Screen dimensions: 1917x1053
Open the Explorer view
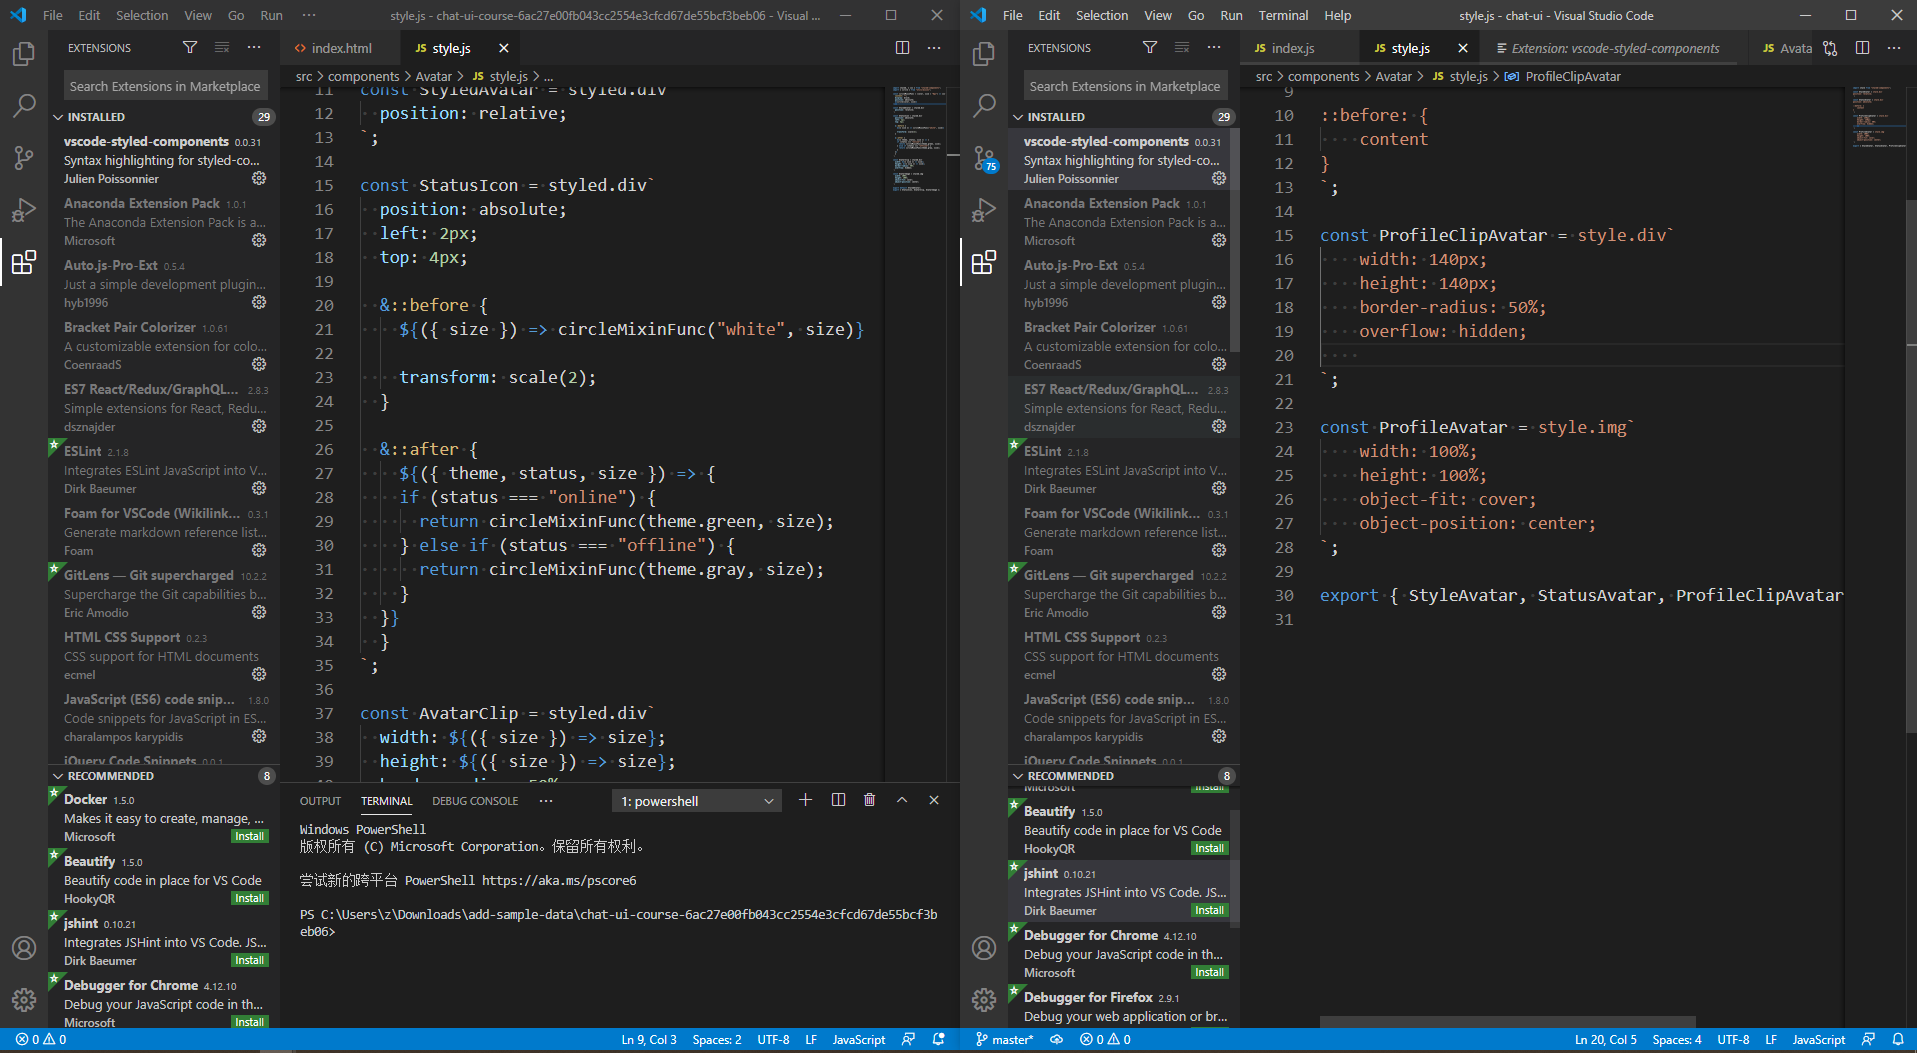(x=24, y=55)
